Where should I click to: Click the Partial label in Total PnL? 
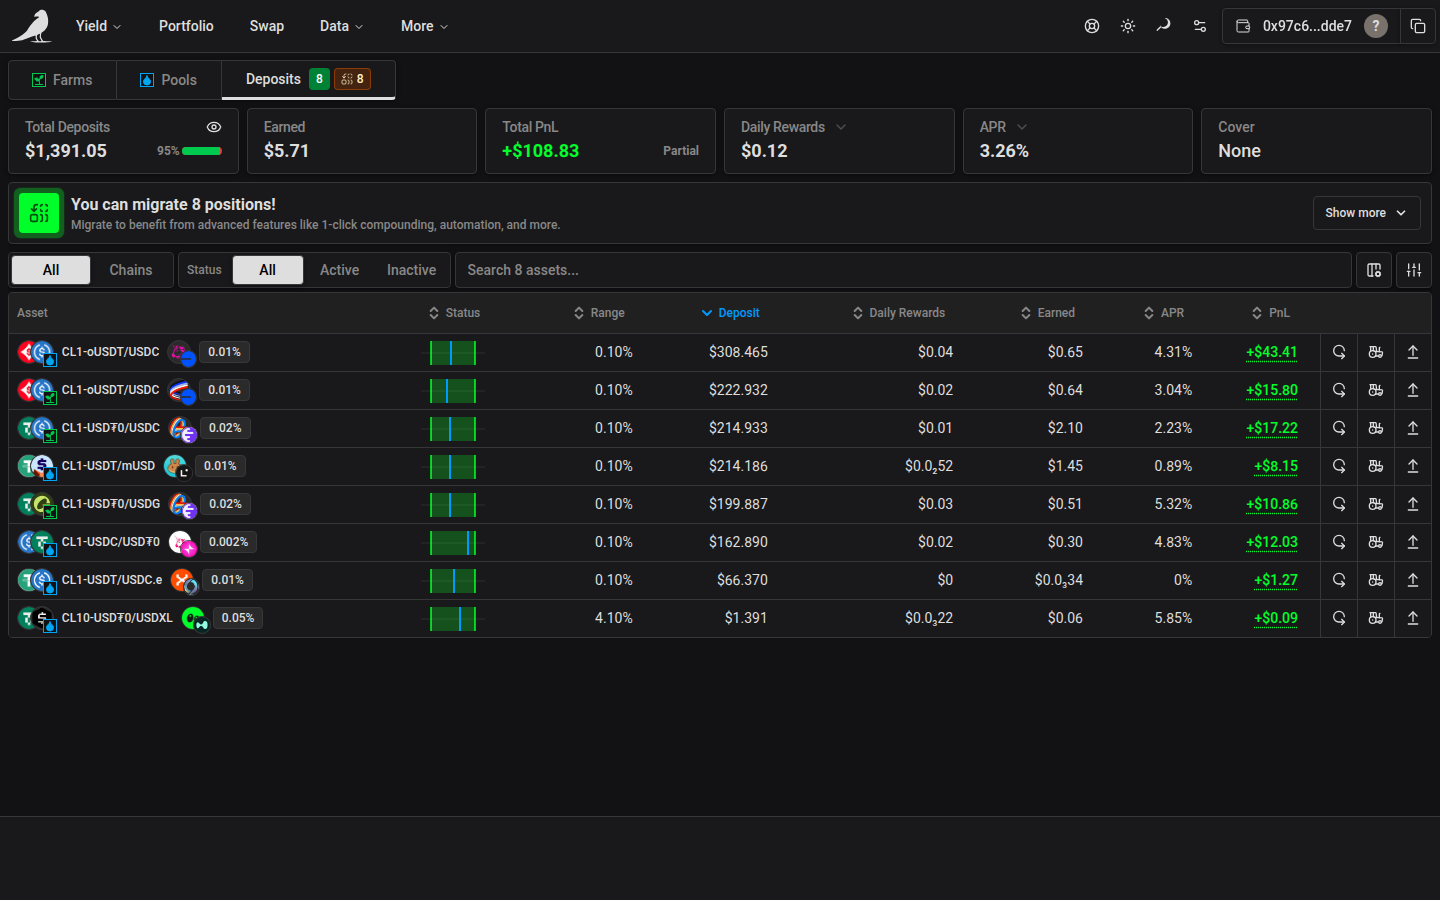pos(681,151)
